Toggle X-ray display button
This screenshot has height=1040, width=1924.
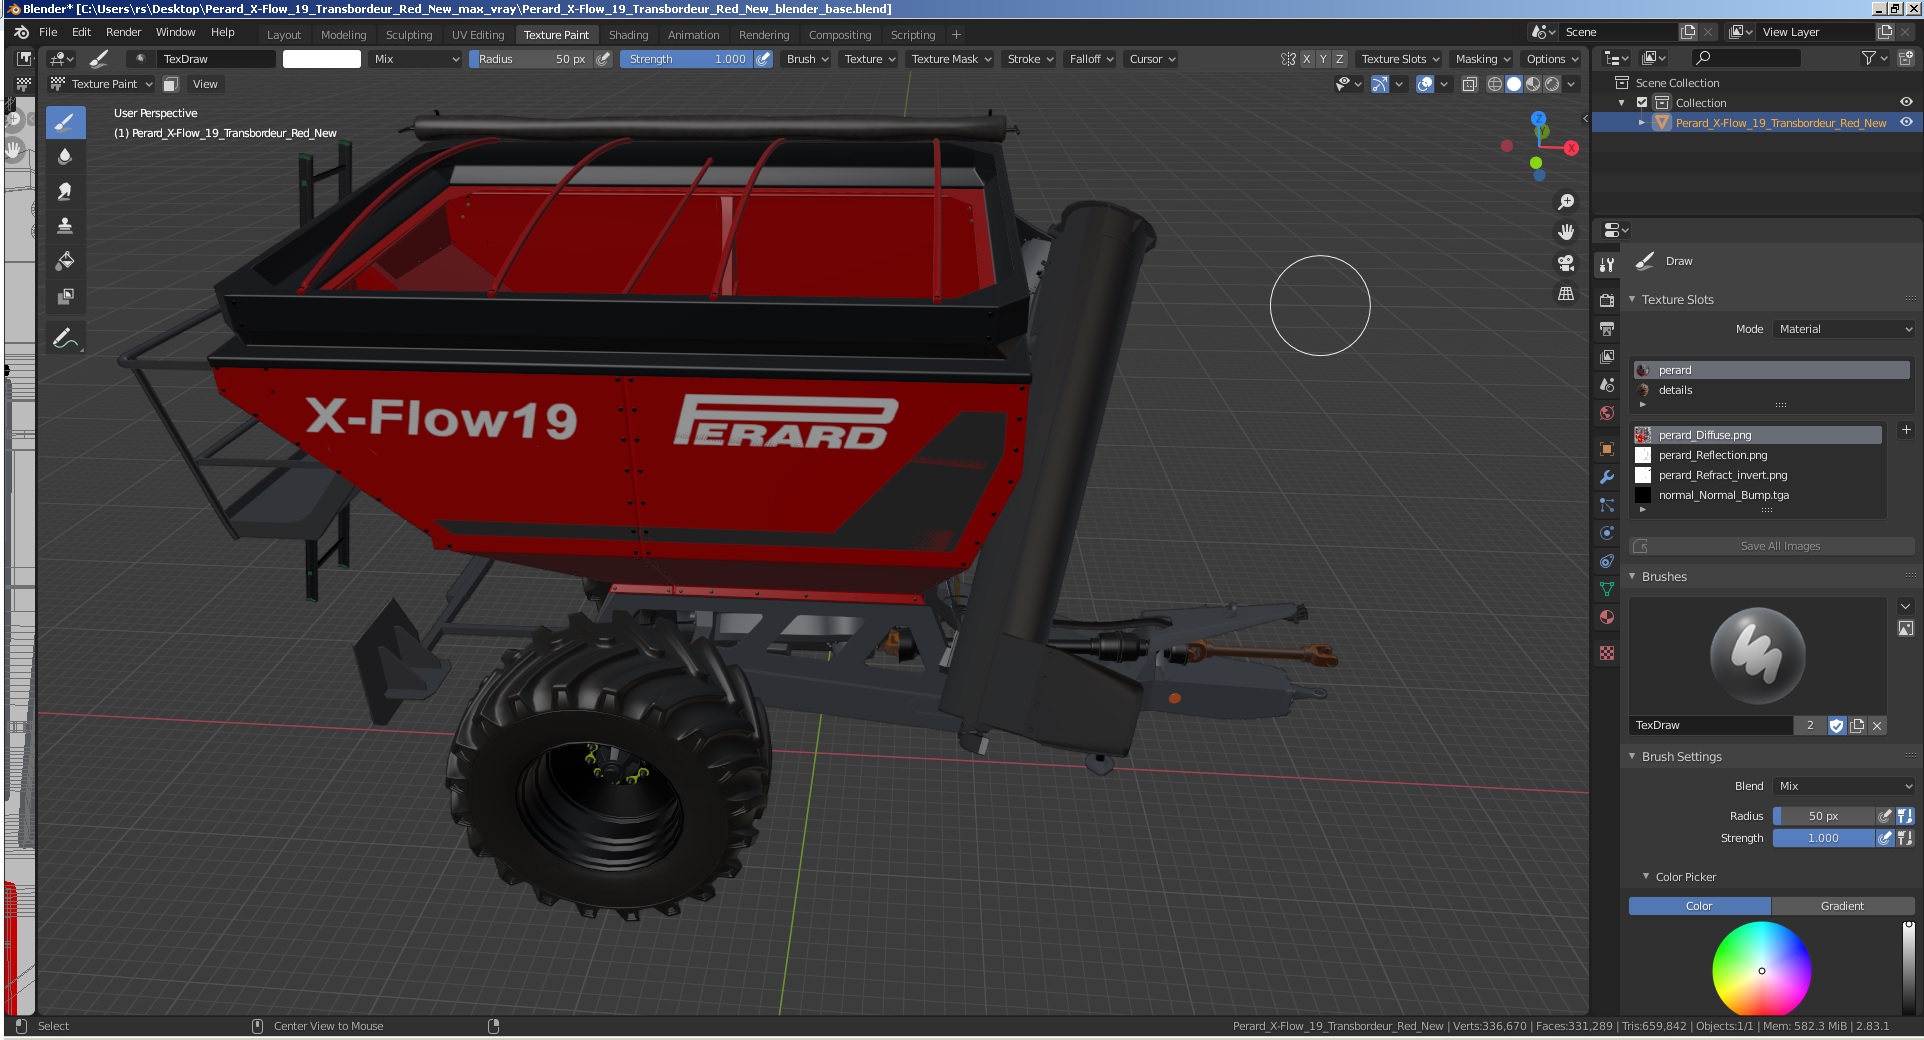(1469, 84)
